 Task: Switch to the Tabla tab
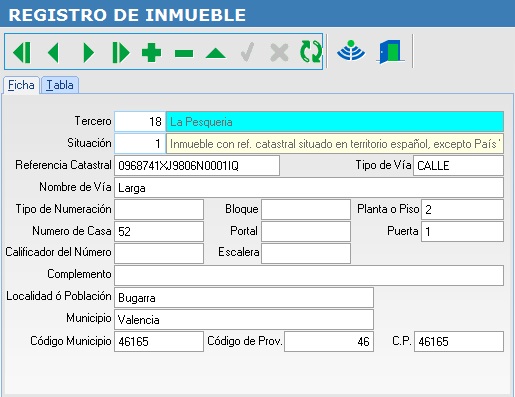[60, 85]
